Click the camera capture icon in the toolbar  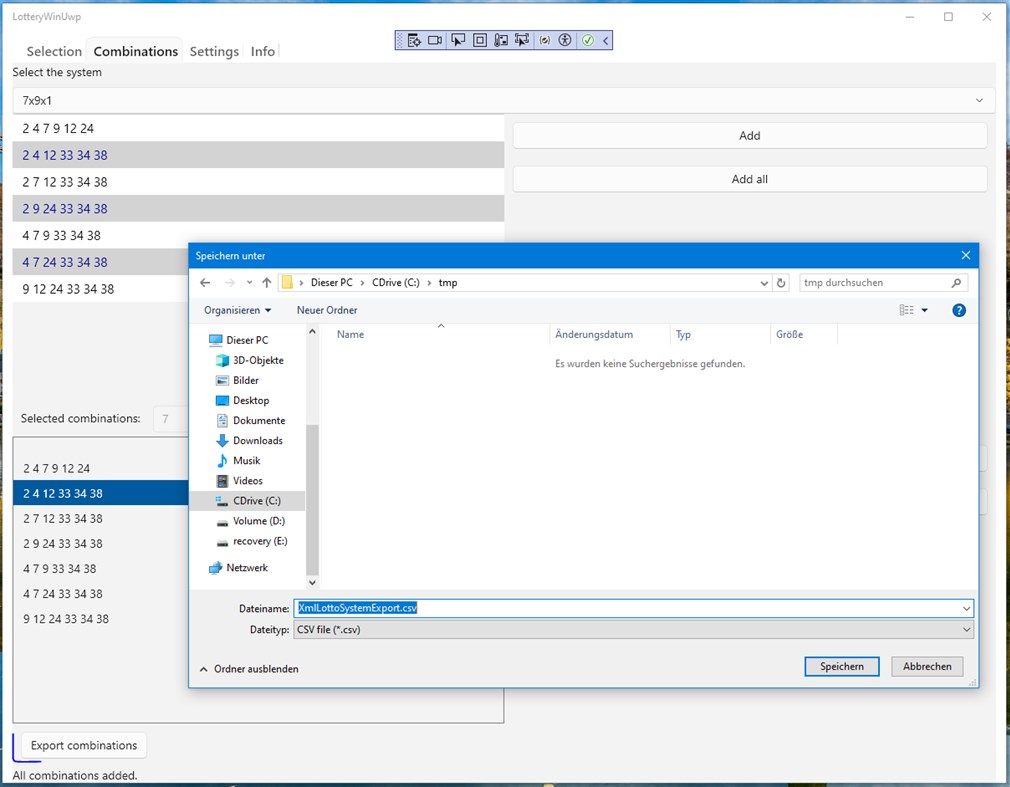point(435,40)
